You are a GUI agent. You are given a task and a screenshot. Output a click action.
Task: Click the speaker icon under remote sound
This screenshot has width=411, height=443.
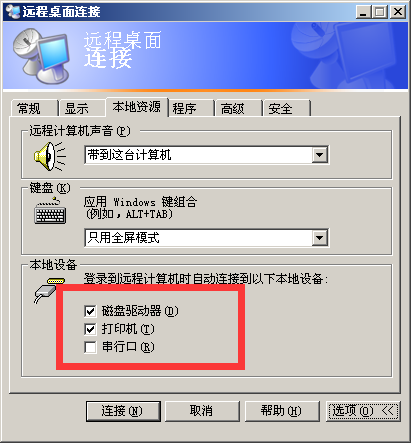[x=50, y=156]
